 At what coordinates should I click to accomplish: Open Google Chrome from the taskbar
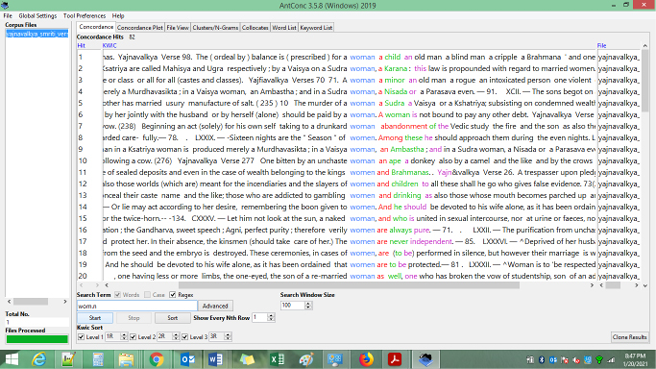pyautogui.click(x=156, y=359)
